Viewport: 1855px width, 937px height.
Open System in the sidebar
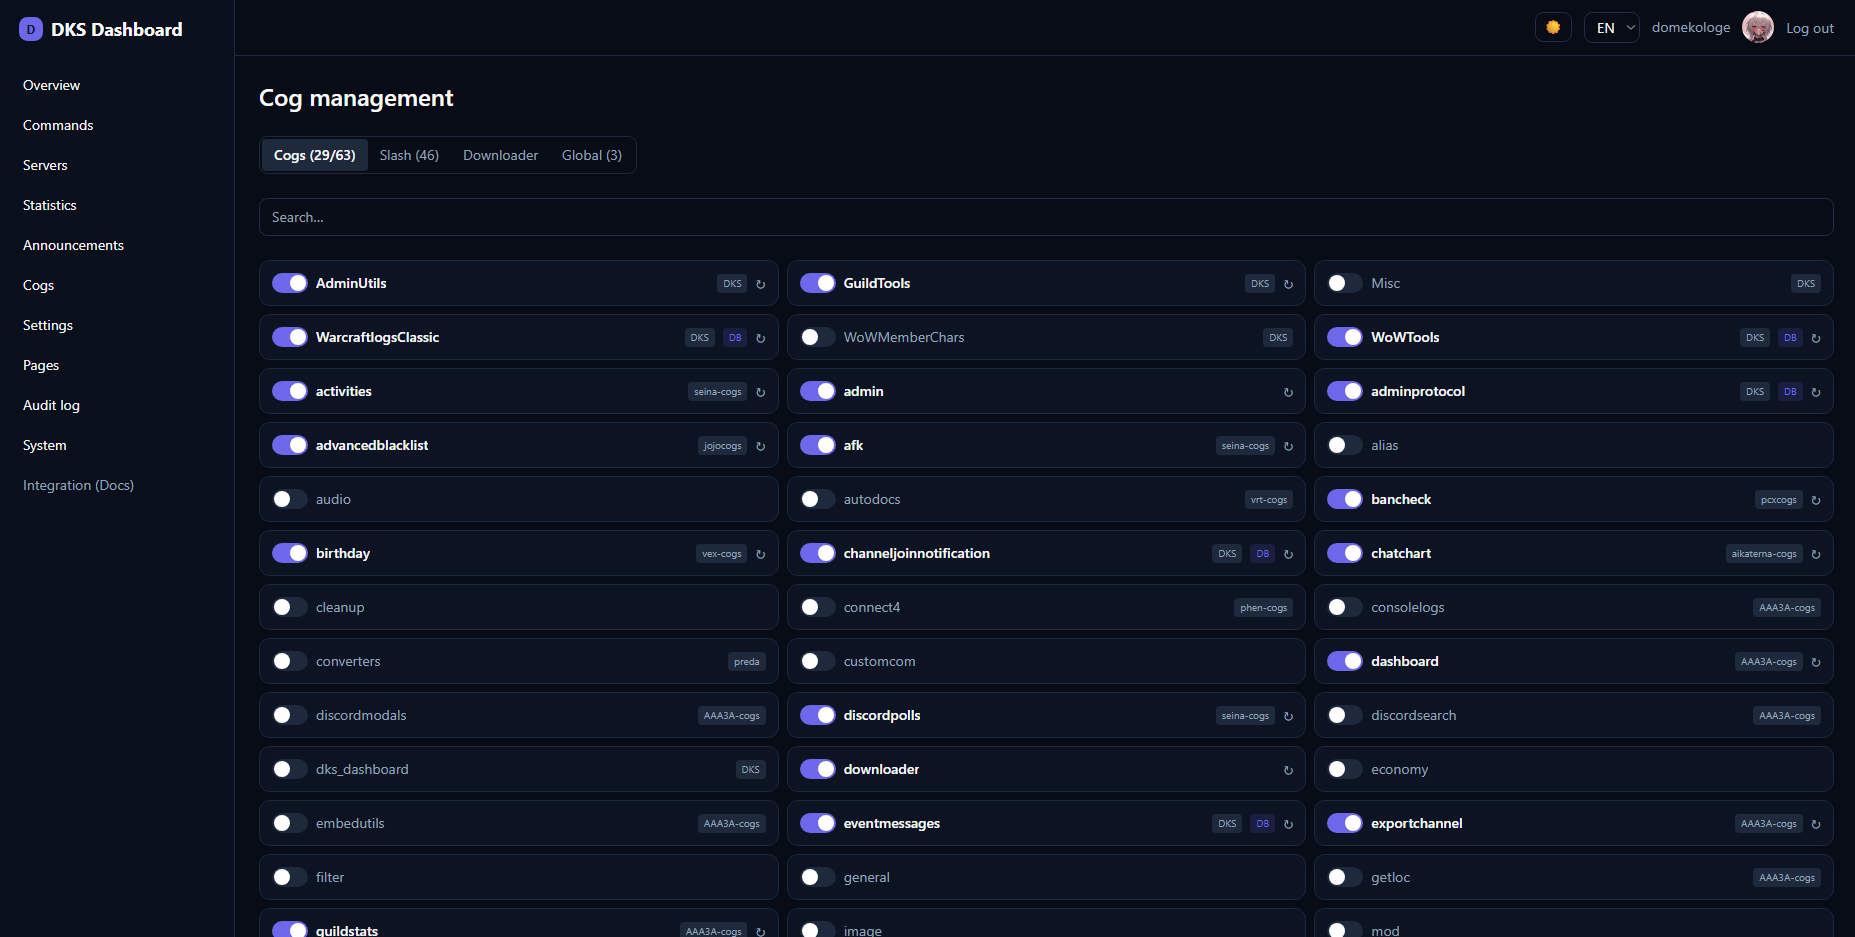click(45, 445)
